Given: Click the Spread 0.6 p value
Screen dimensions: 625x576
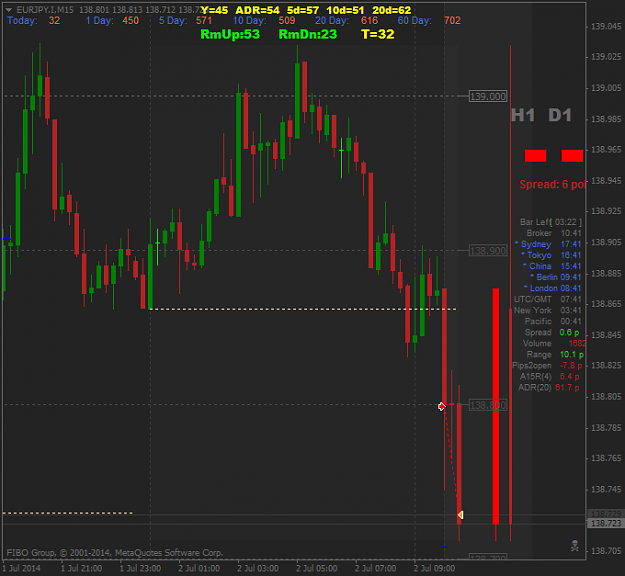Looking at the screenshot, I should (x=569, y=332).
